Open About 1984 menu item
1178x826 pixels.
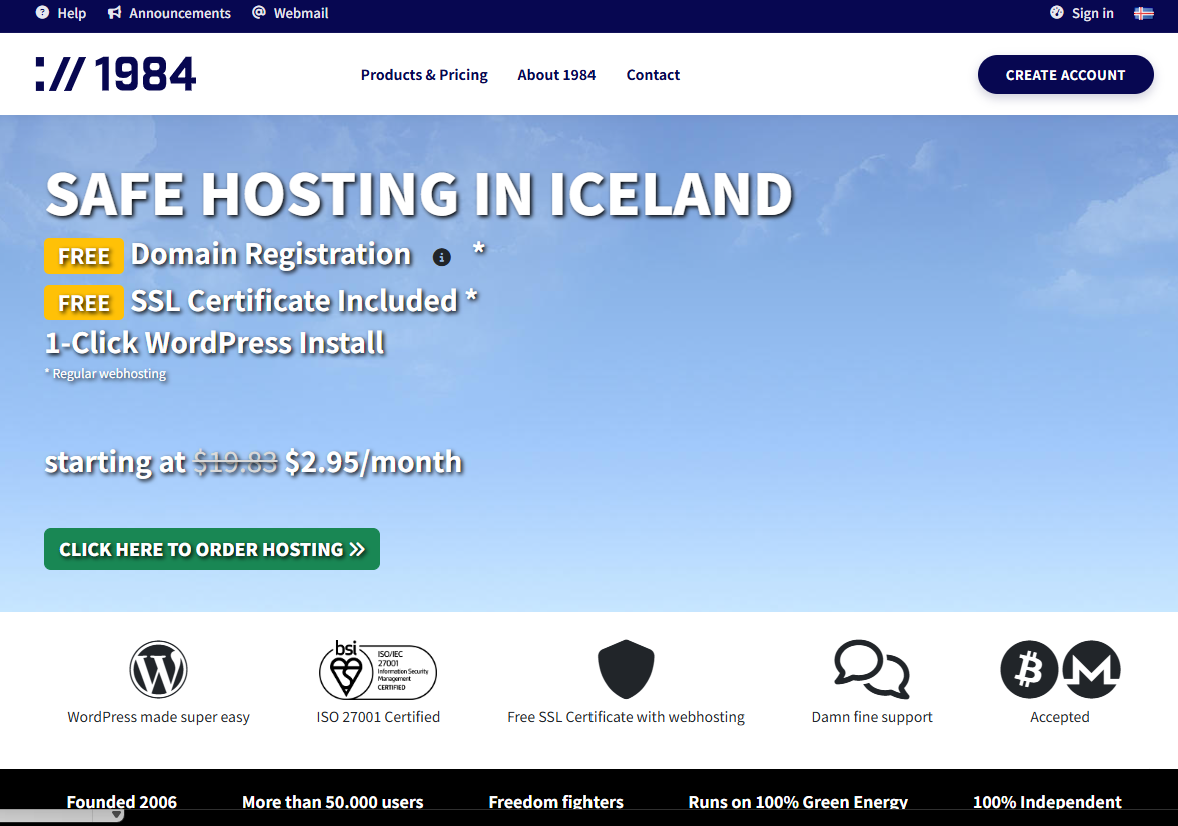point(557,74)
